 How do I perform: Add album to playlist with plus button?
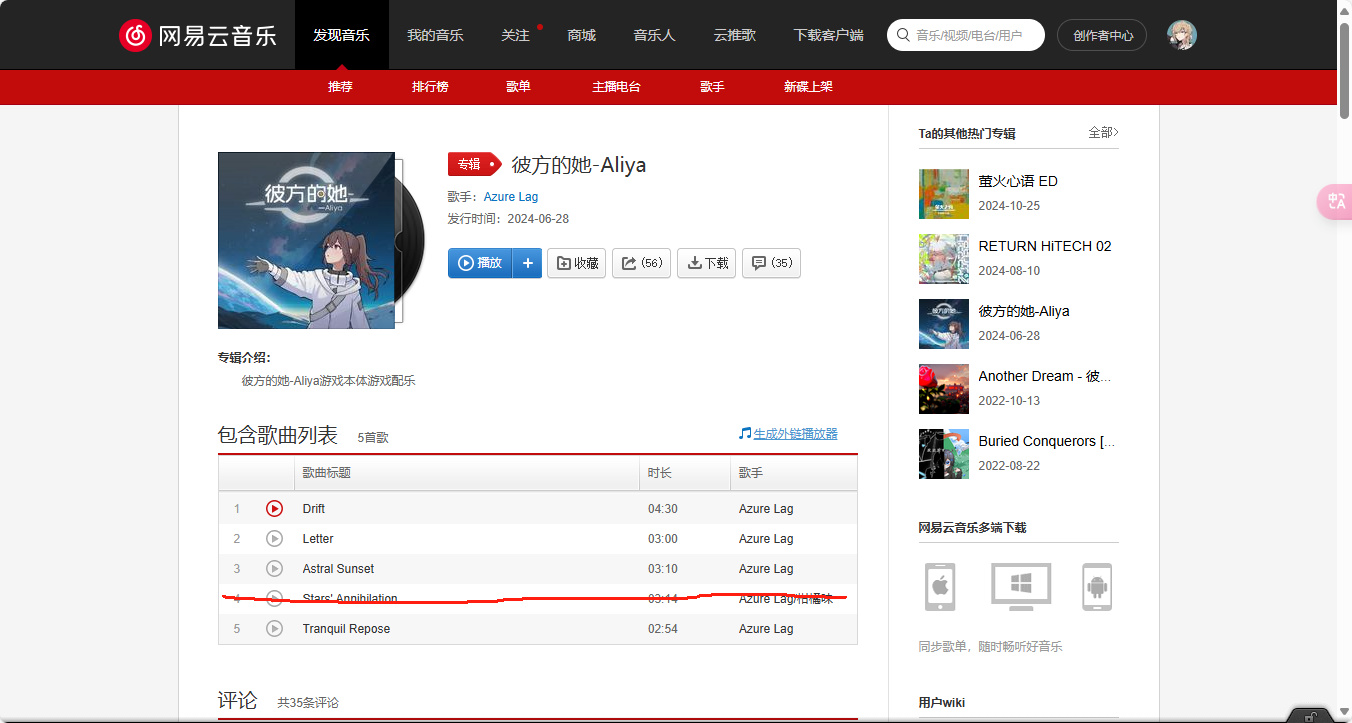click(527, 263)
